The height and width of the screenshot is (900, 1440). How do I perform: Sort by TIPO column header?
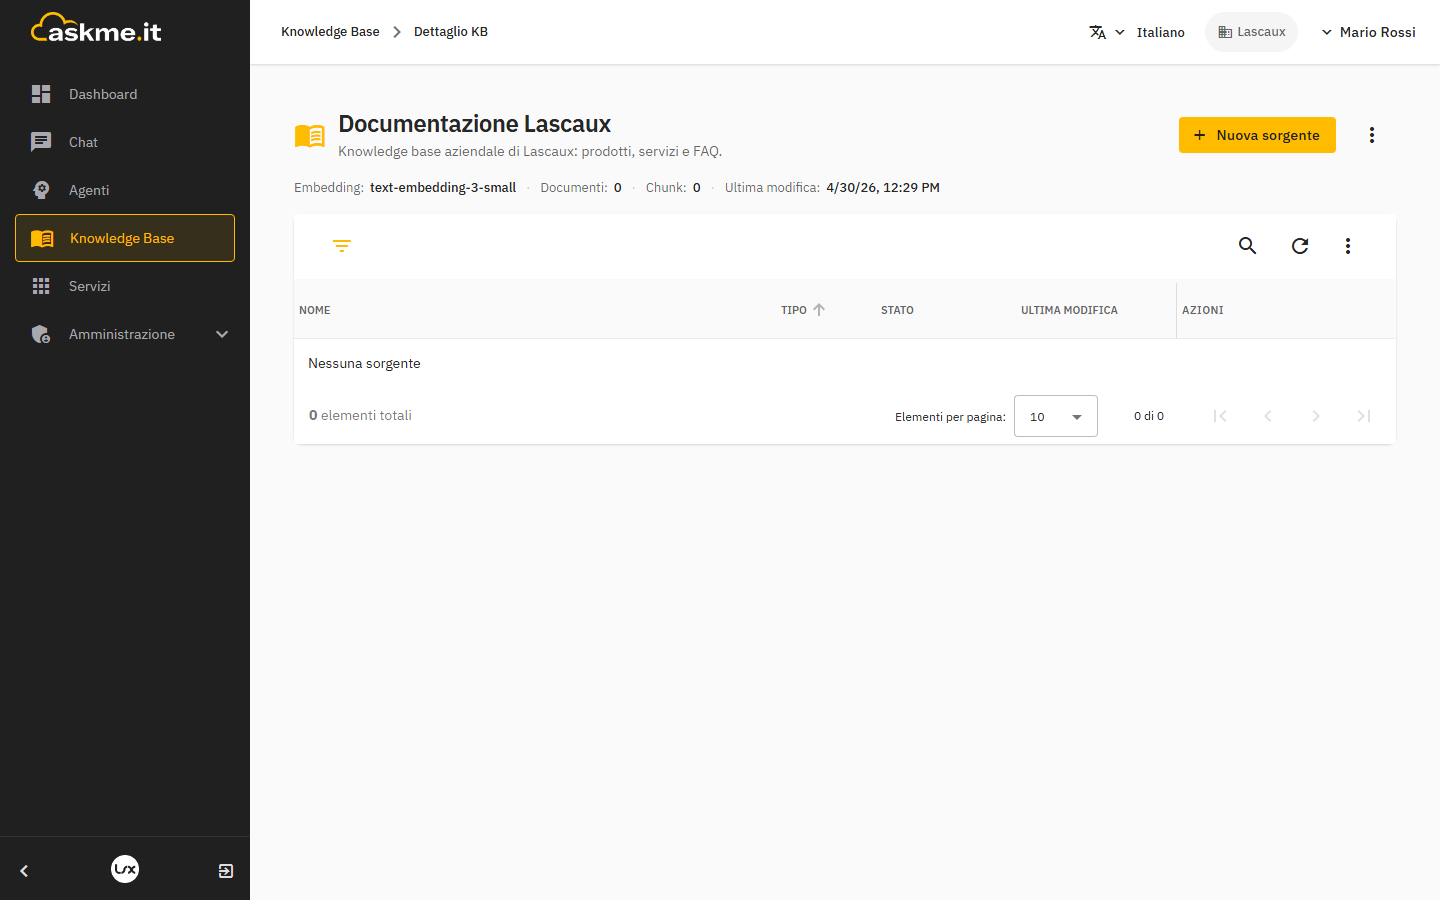click(x=794, y=311)
